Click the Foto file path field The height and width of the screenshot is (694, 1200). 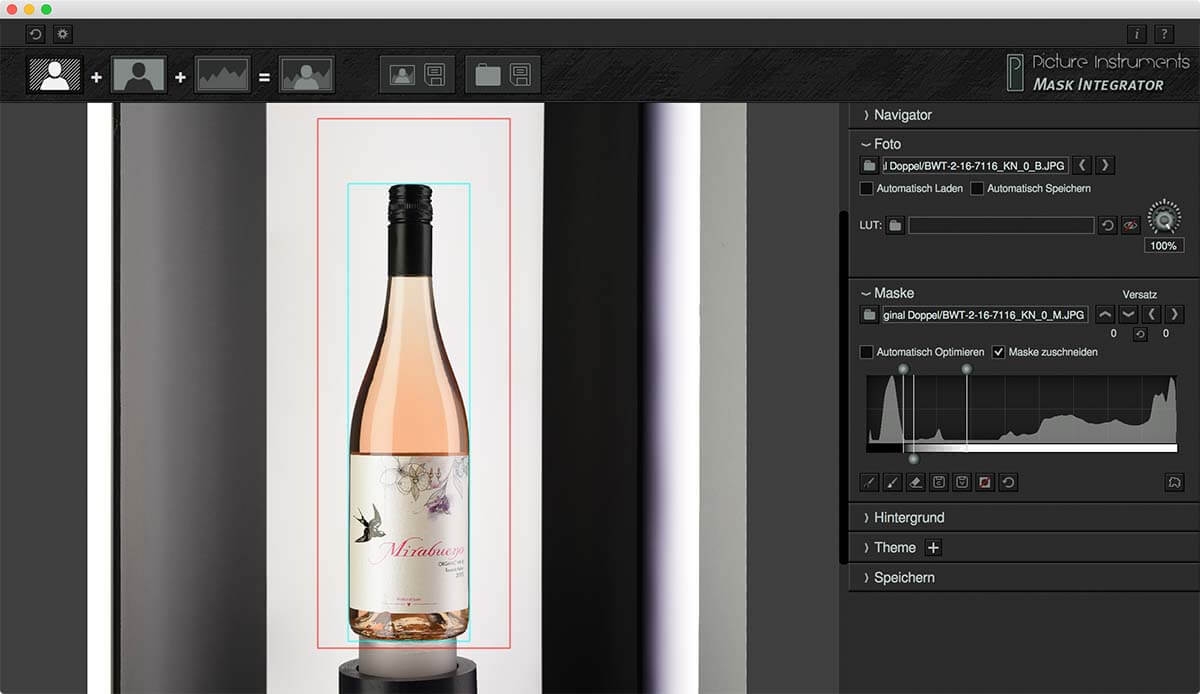(x=975, y=165)
